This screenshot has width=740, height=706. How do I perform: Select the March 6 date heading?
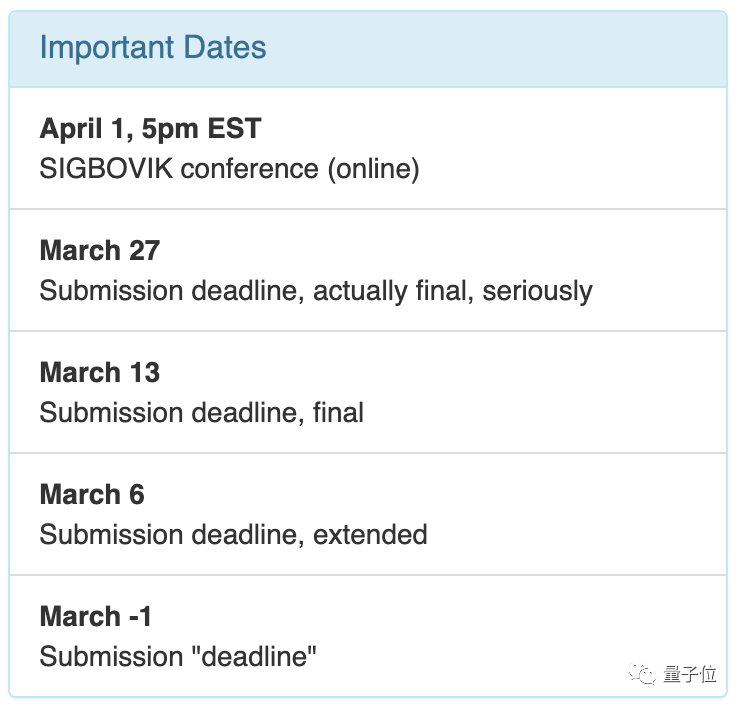(x=92, y=495)
